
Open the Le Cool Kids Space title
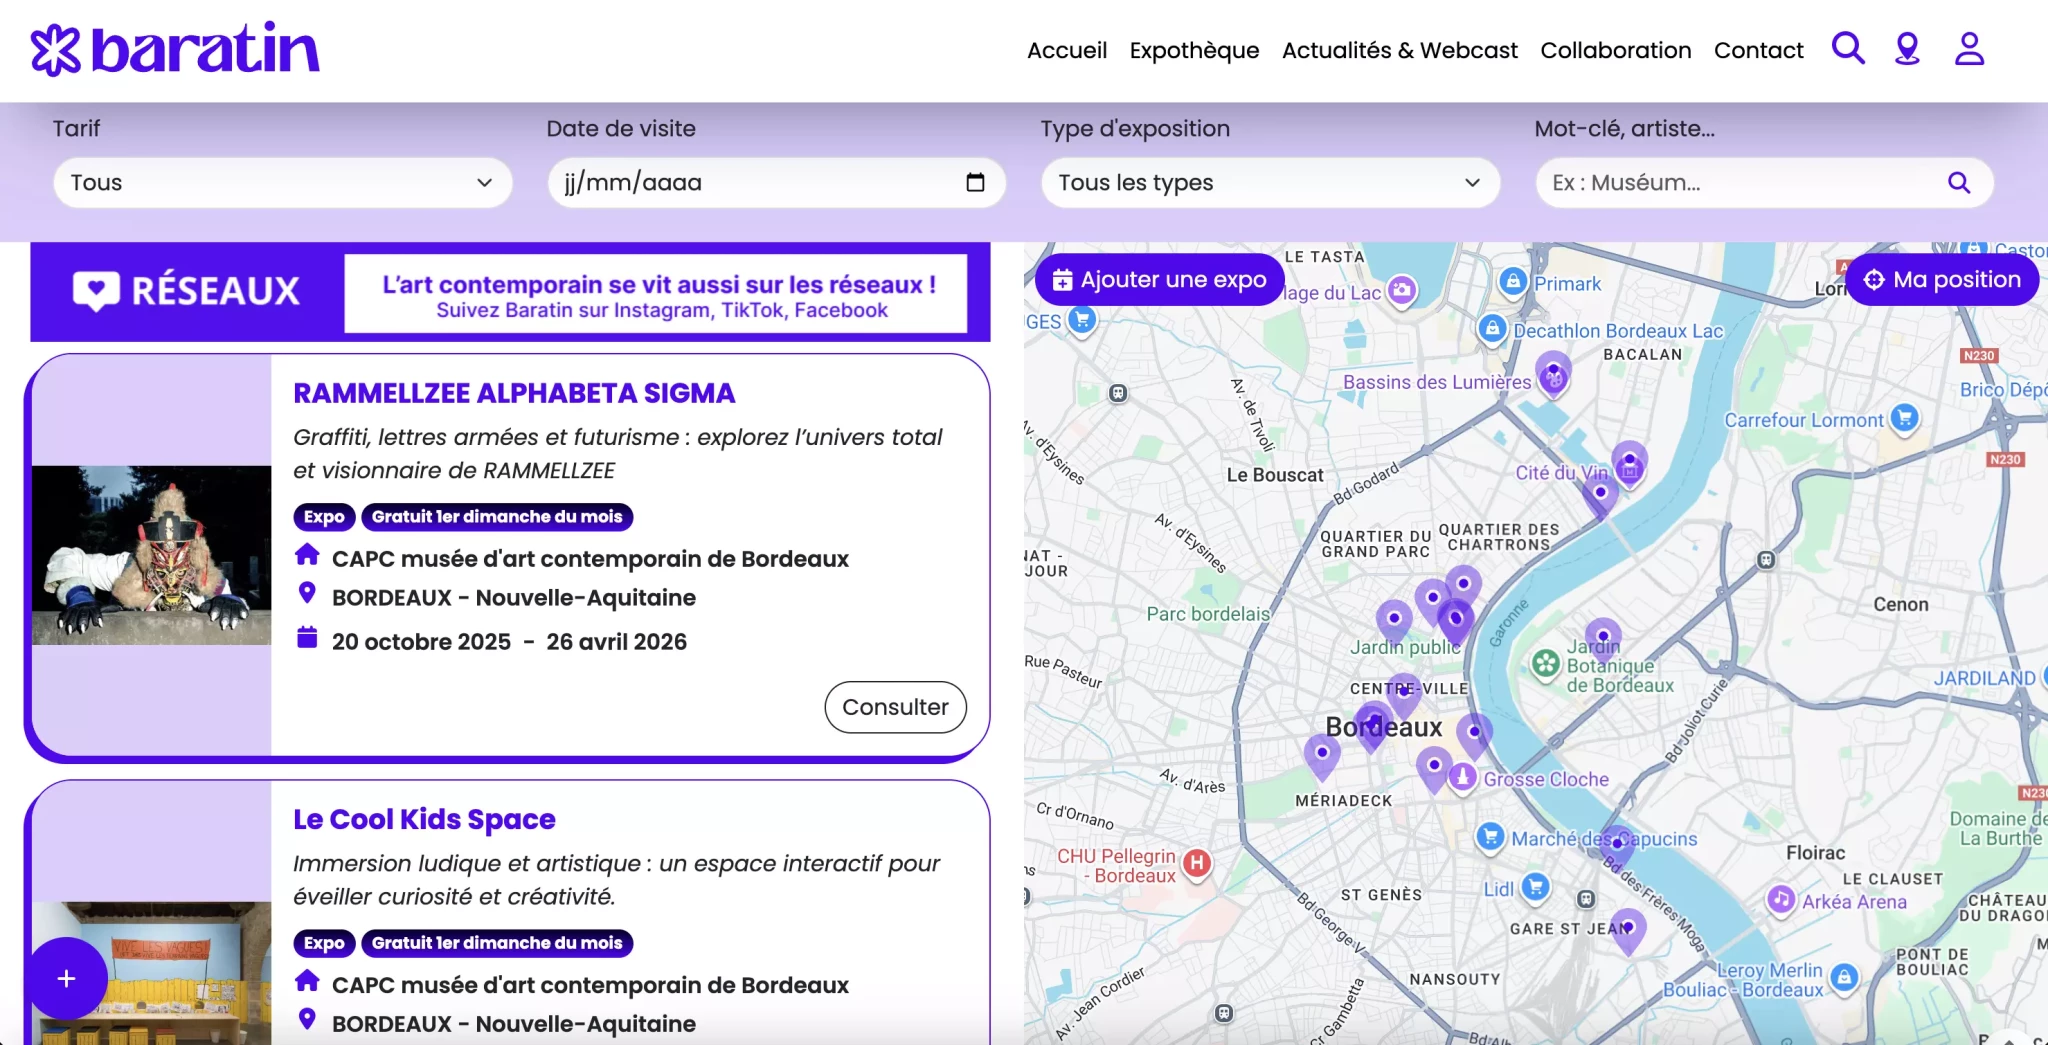pyautogui.click(x=424, y=819)
